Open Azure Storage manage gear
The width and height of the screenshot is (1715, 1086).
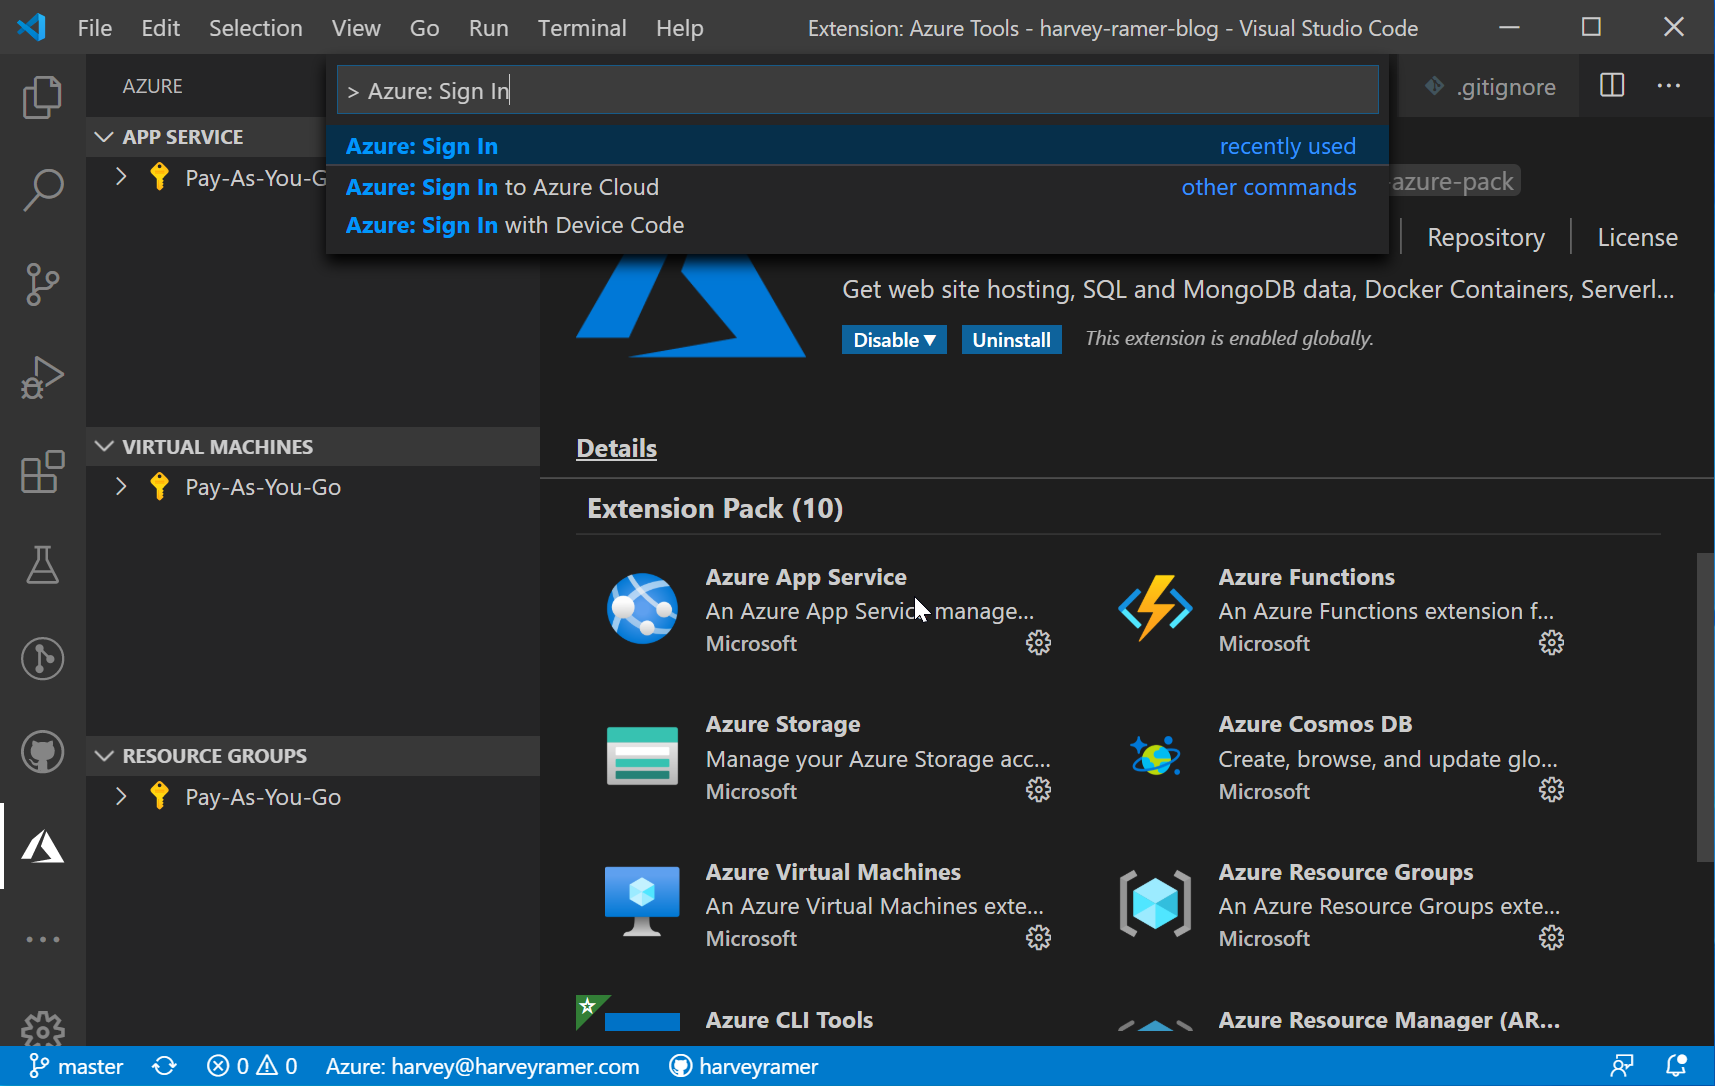pyautogui.click(x=1039, y=790)
